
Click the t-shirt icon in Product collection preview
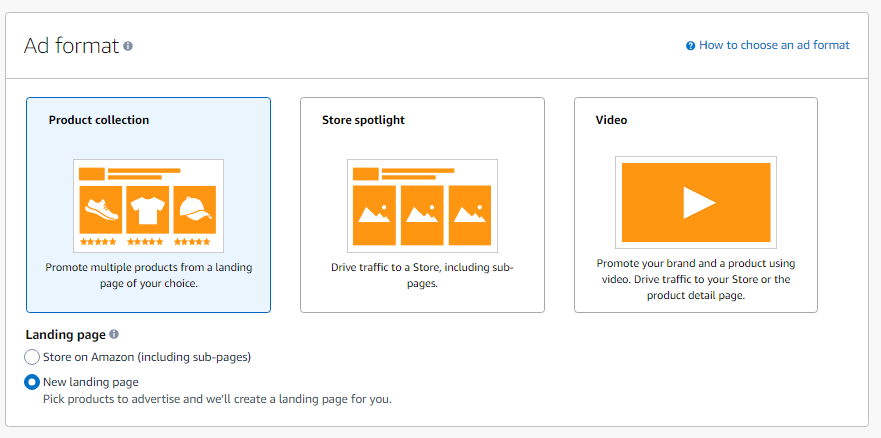point(146,209)
